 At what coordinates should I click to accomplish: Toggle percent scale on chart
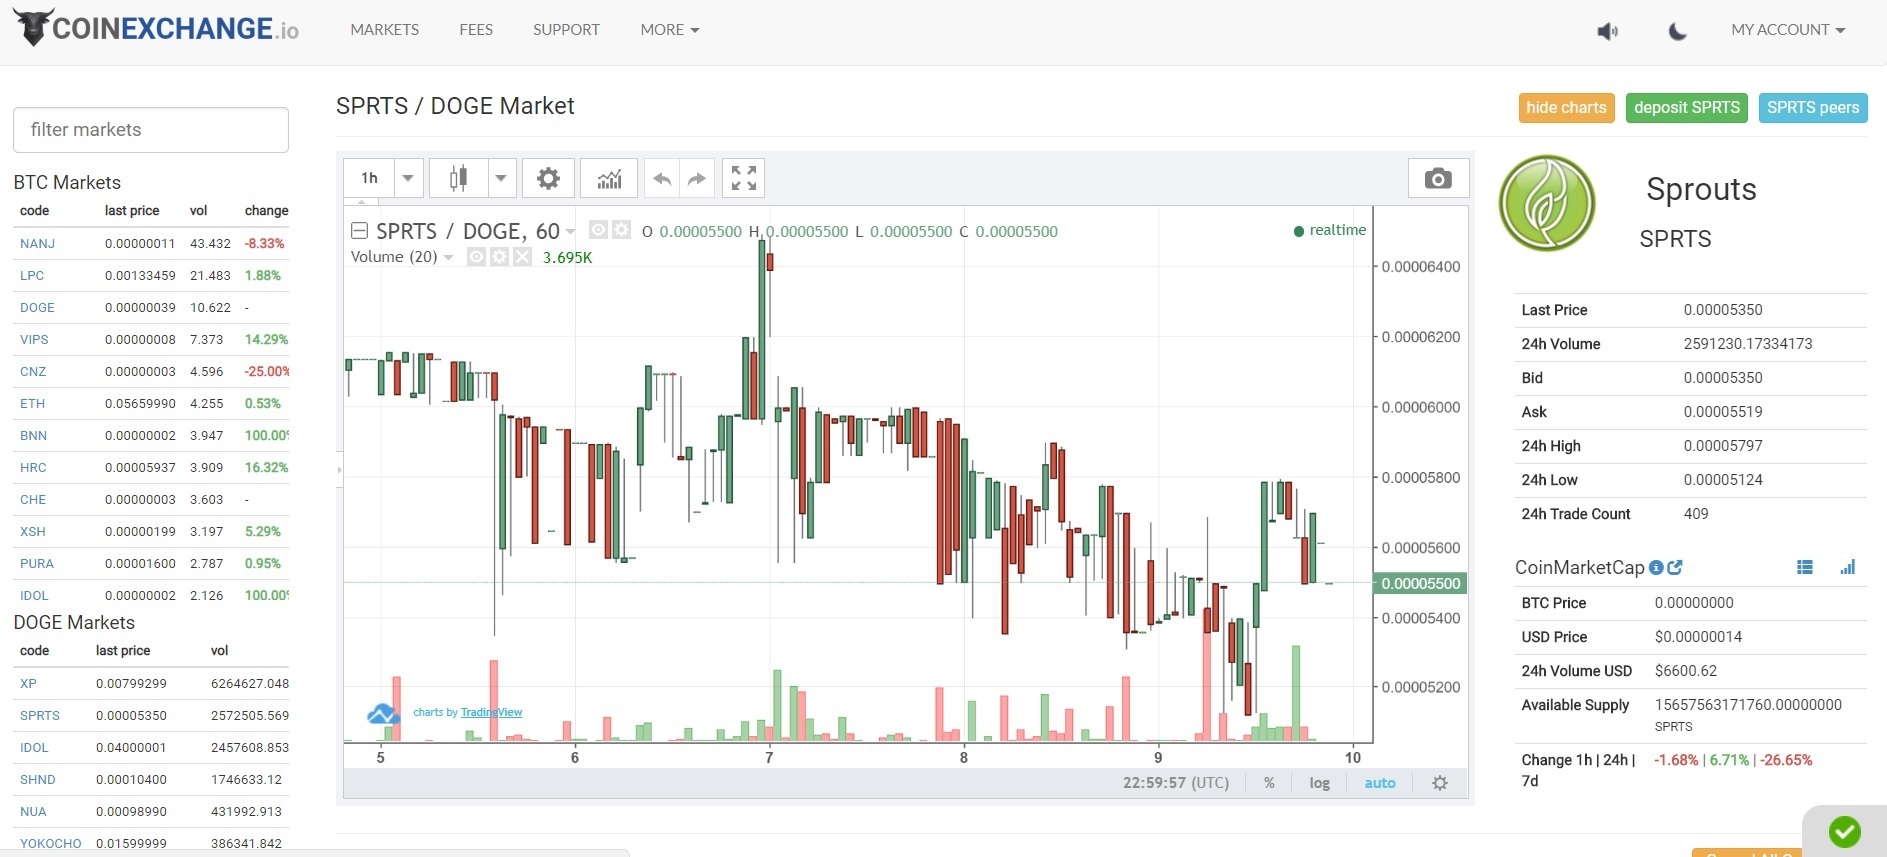click(1269, 783)
